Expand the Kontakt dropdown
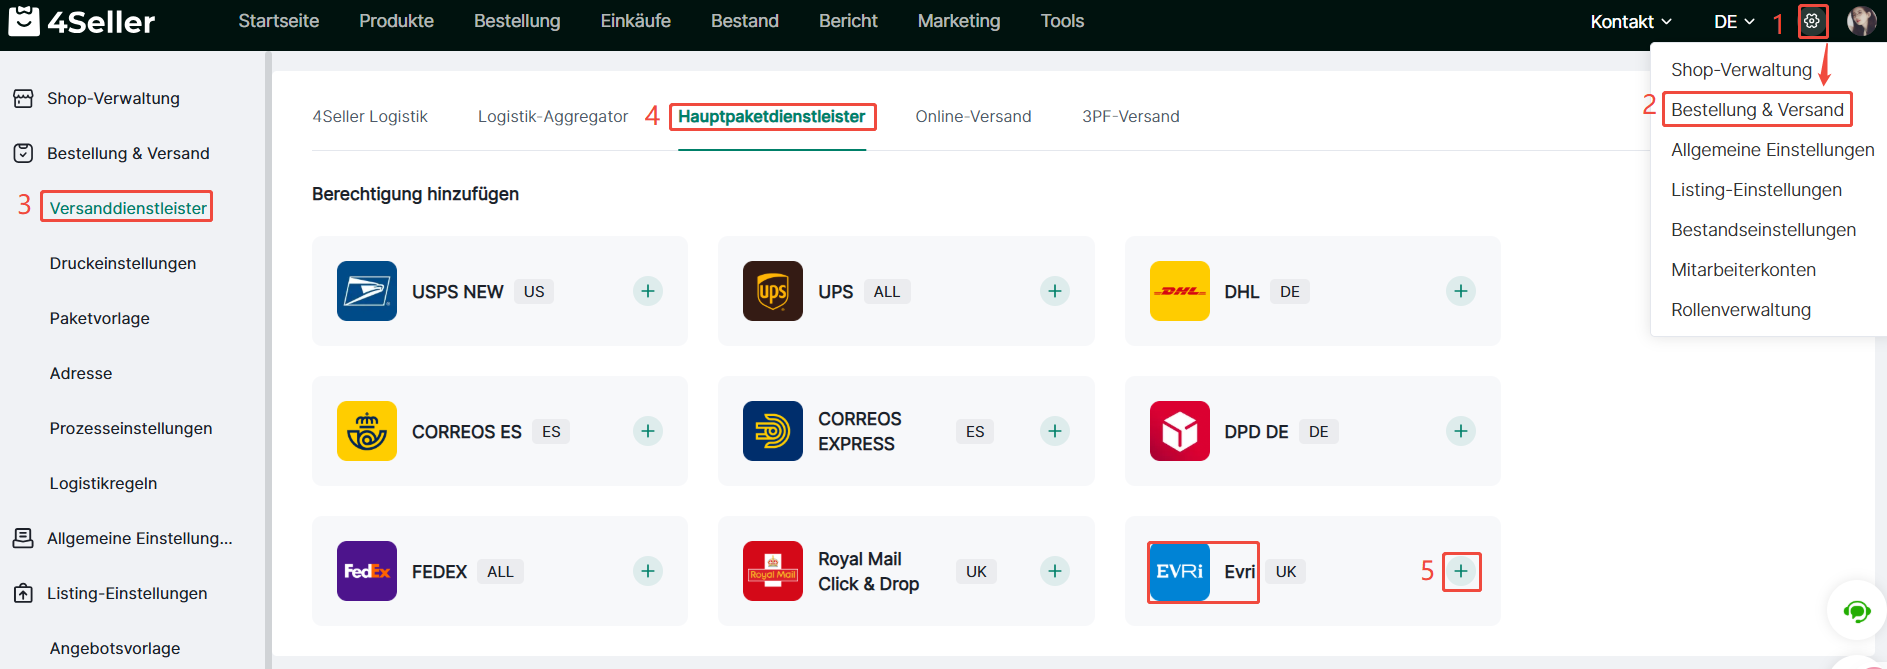 pyautogui.click(x=1631, y=21)
